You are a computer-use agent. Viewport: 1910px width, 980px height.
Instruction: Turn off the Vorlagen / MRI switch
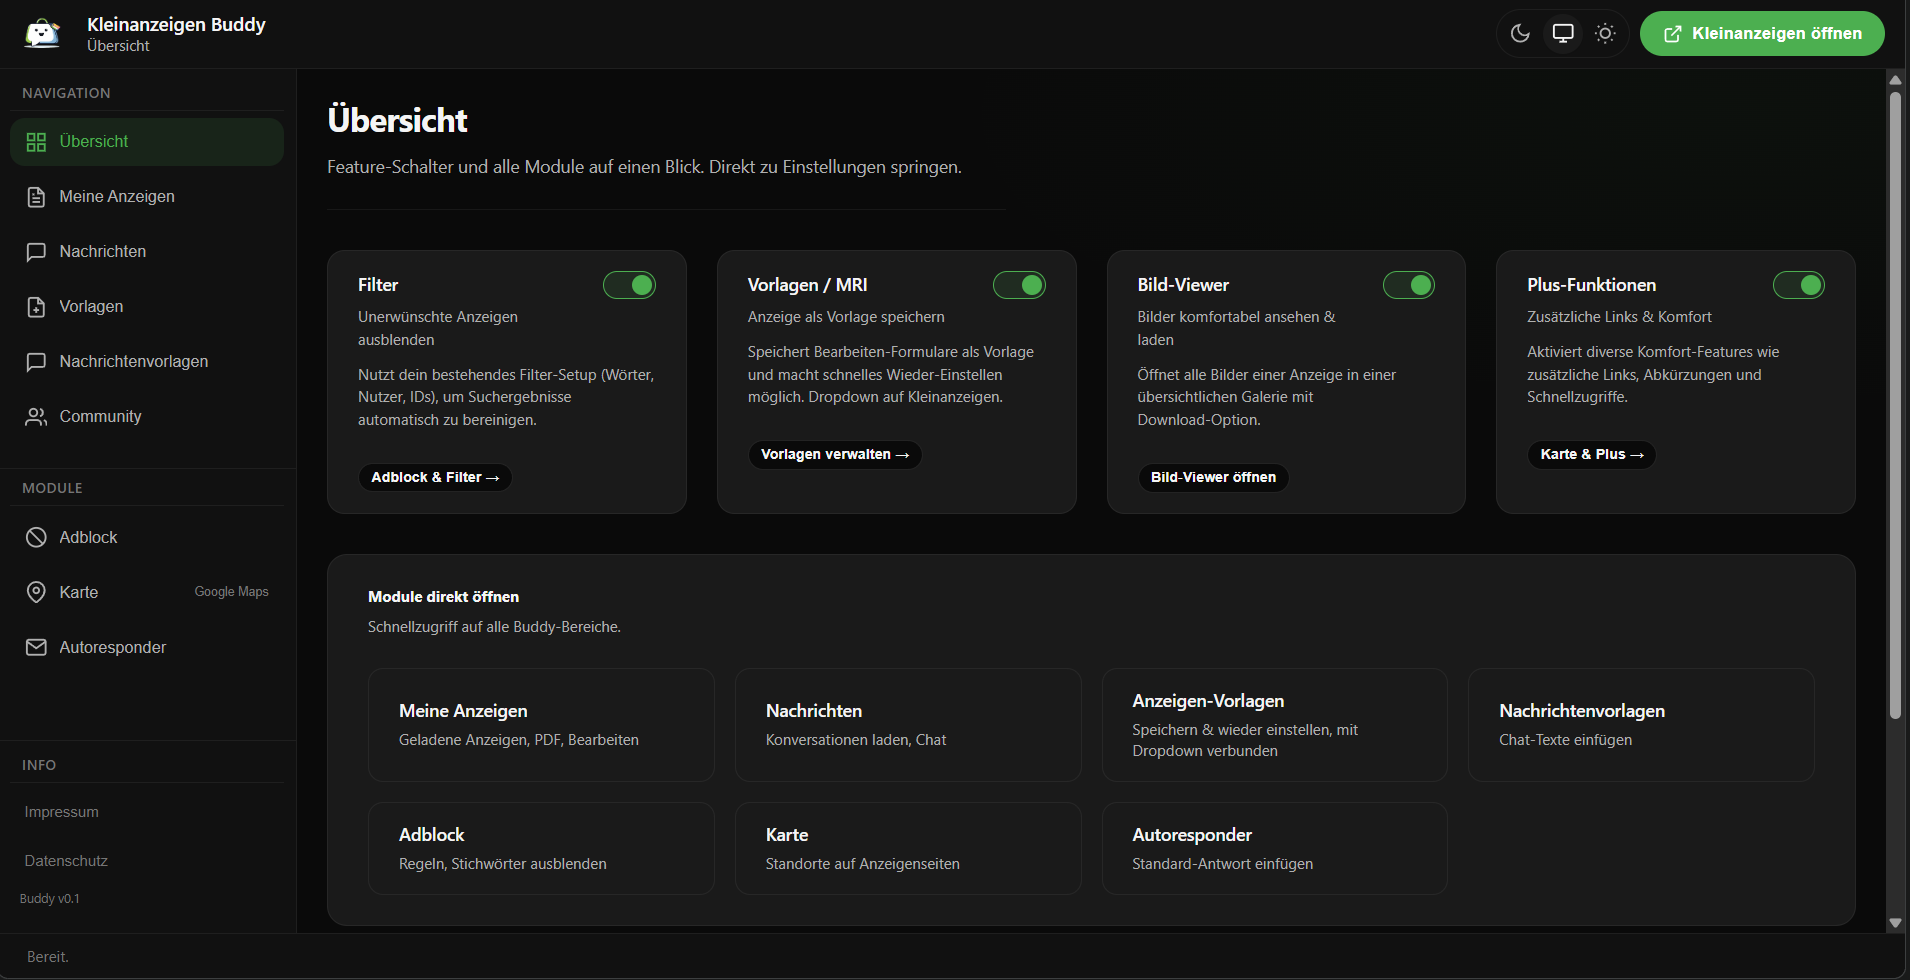pyautogui.click(x=1019, y=285)
